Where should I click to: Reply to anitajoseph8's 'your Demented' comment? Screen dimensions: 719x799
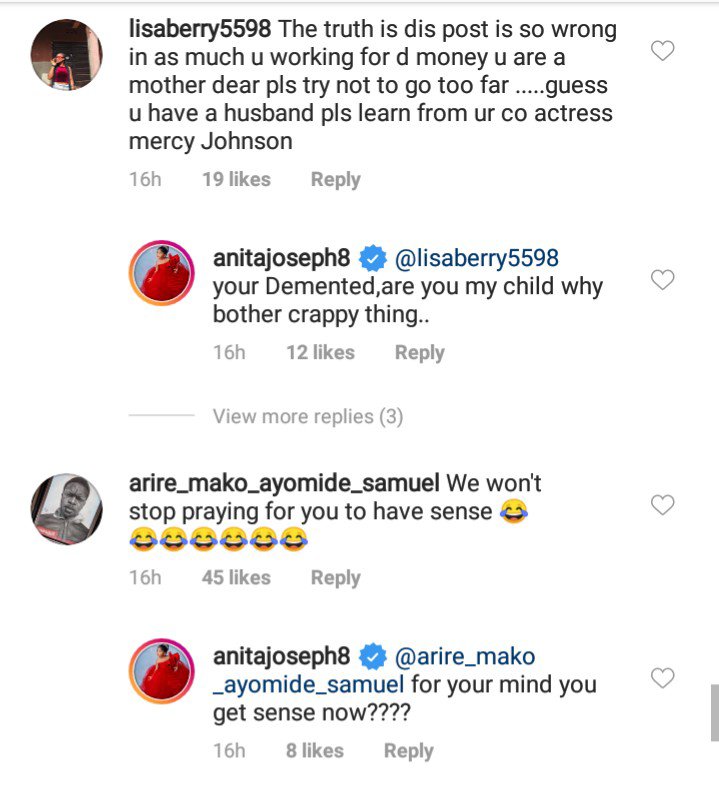coord(419,353)
